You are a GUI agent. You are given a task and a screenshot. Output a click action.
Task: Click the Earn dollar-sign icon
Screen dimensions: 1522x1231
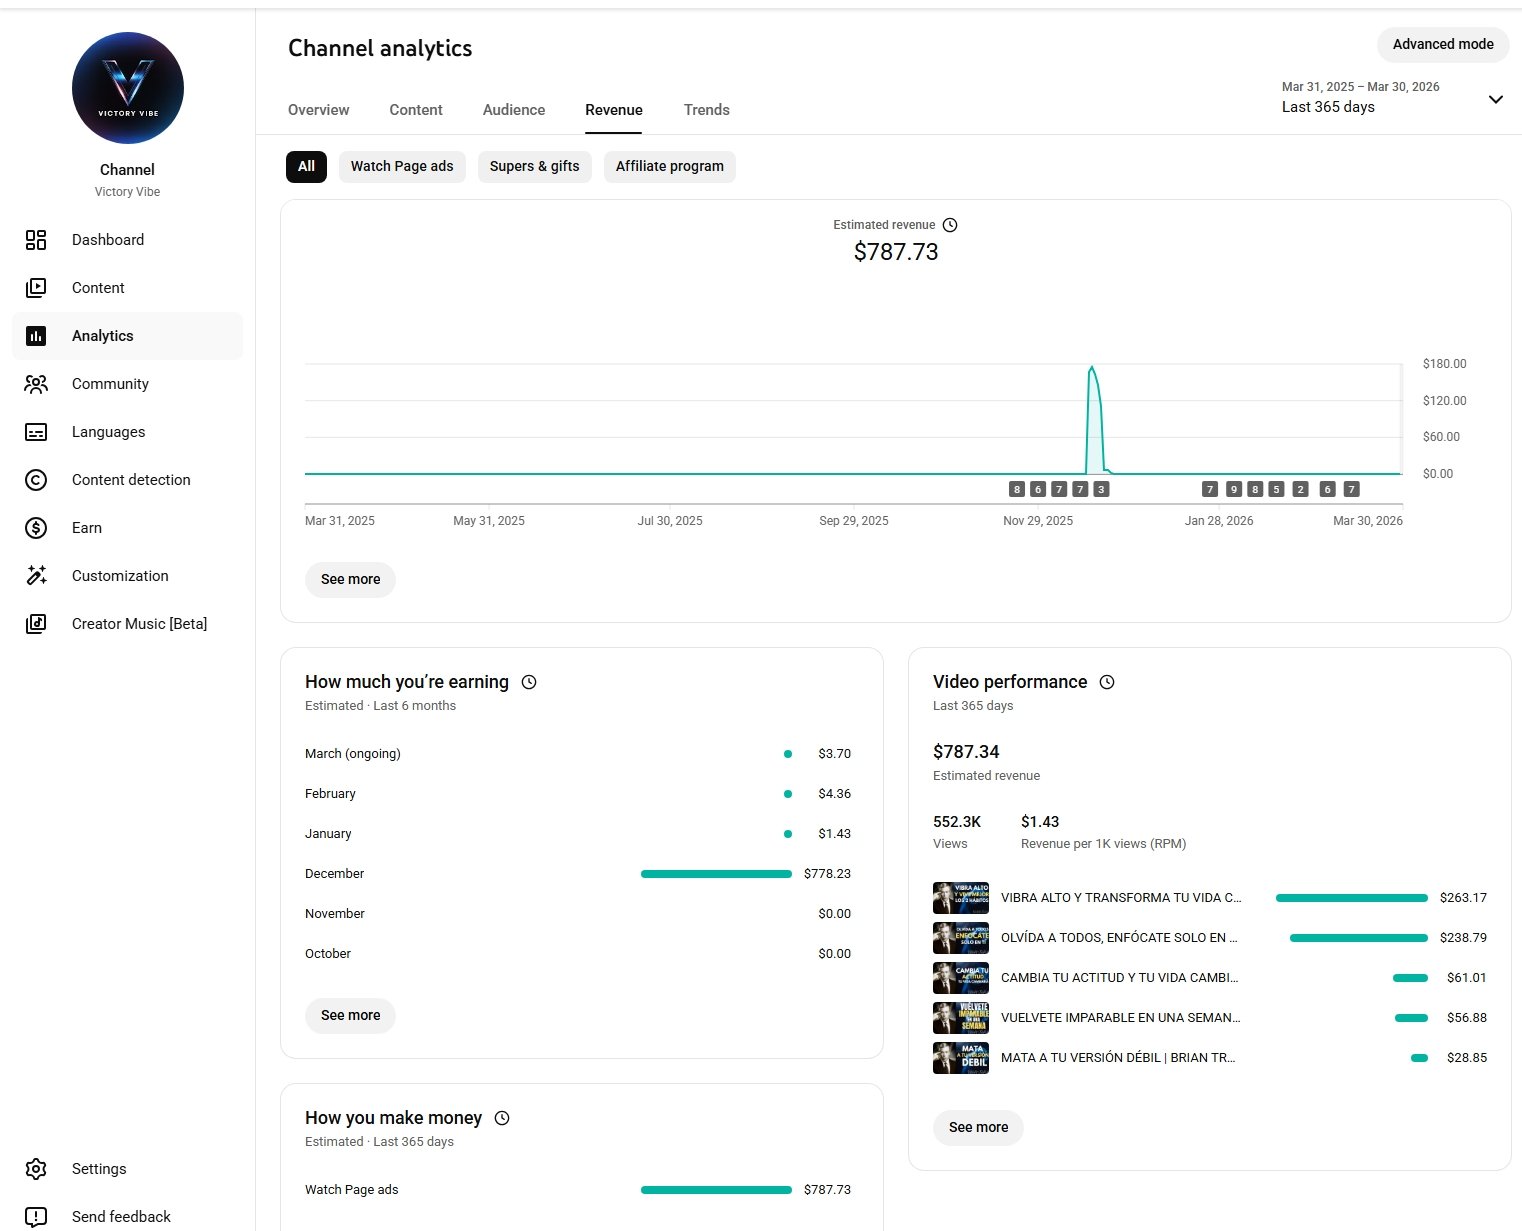click(36, 528)
